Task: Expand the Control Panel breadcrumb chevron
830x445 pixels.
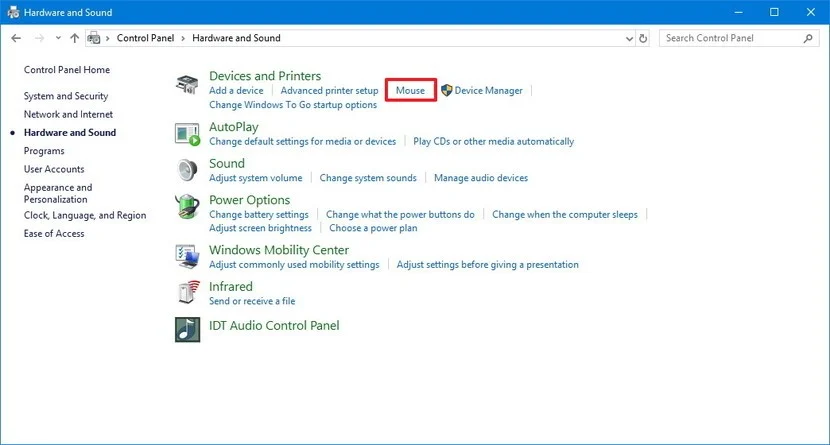Action: [108, 38]
